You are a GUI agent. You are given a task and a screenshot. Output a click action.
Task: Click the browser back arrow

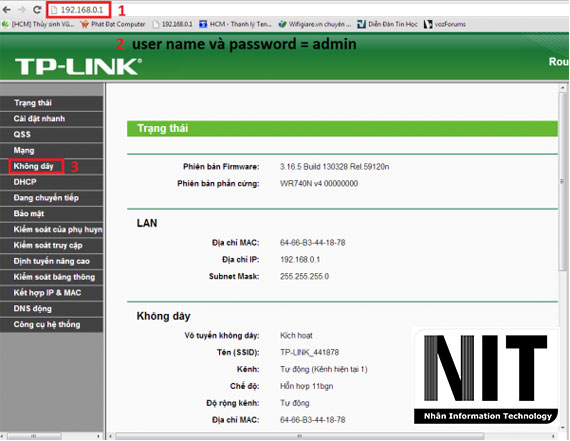click(x=7, y=10)
